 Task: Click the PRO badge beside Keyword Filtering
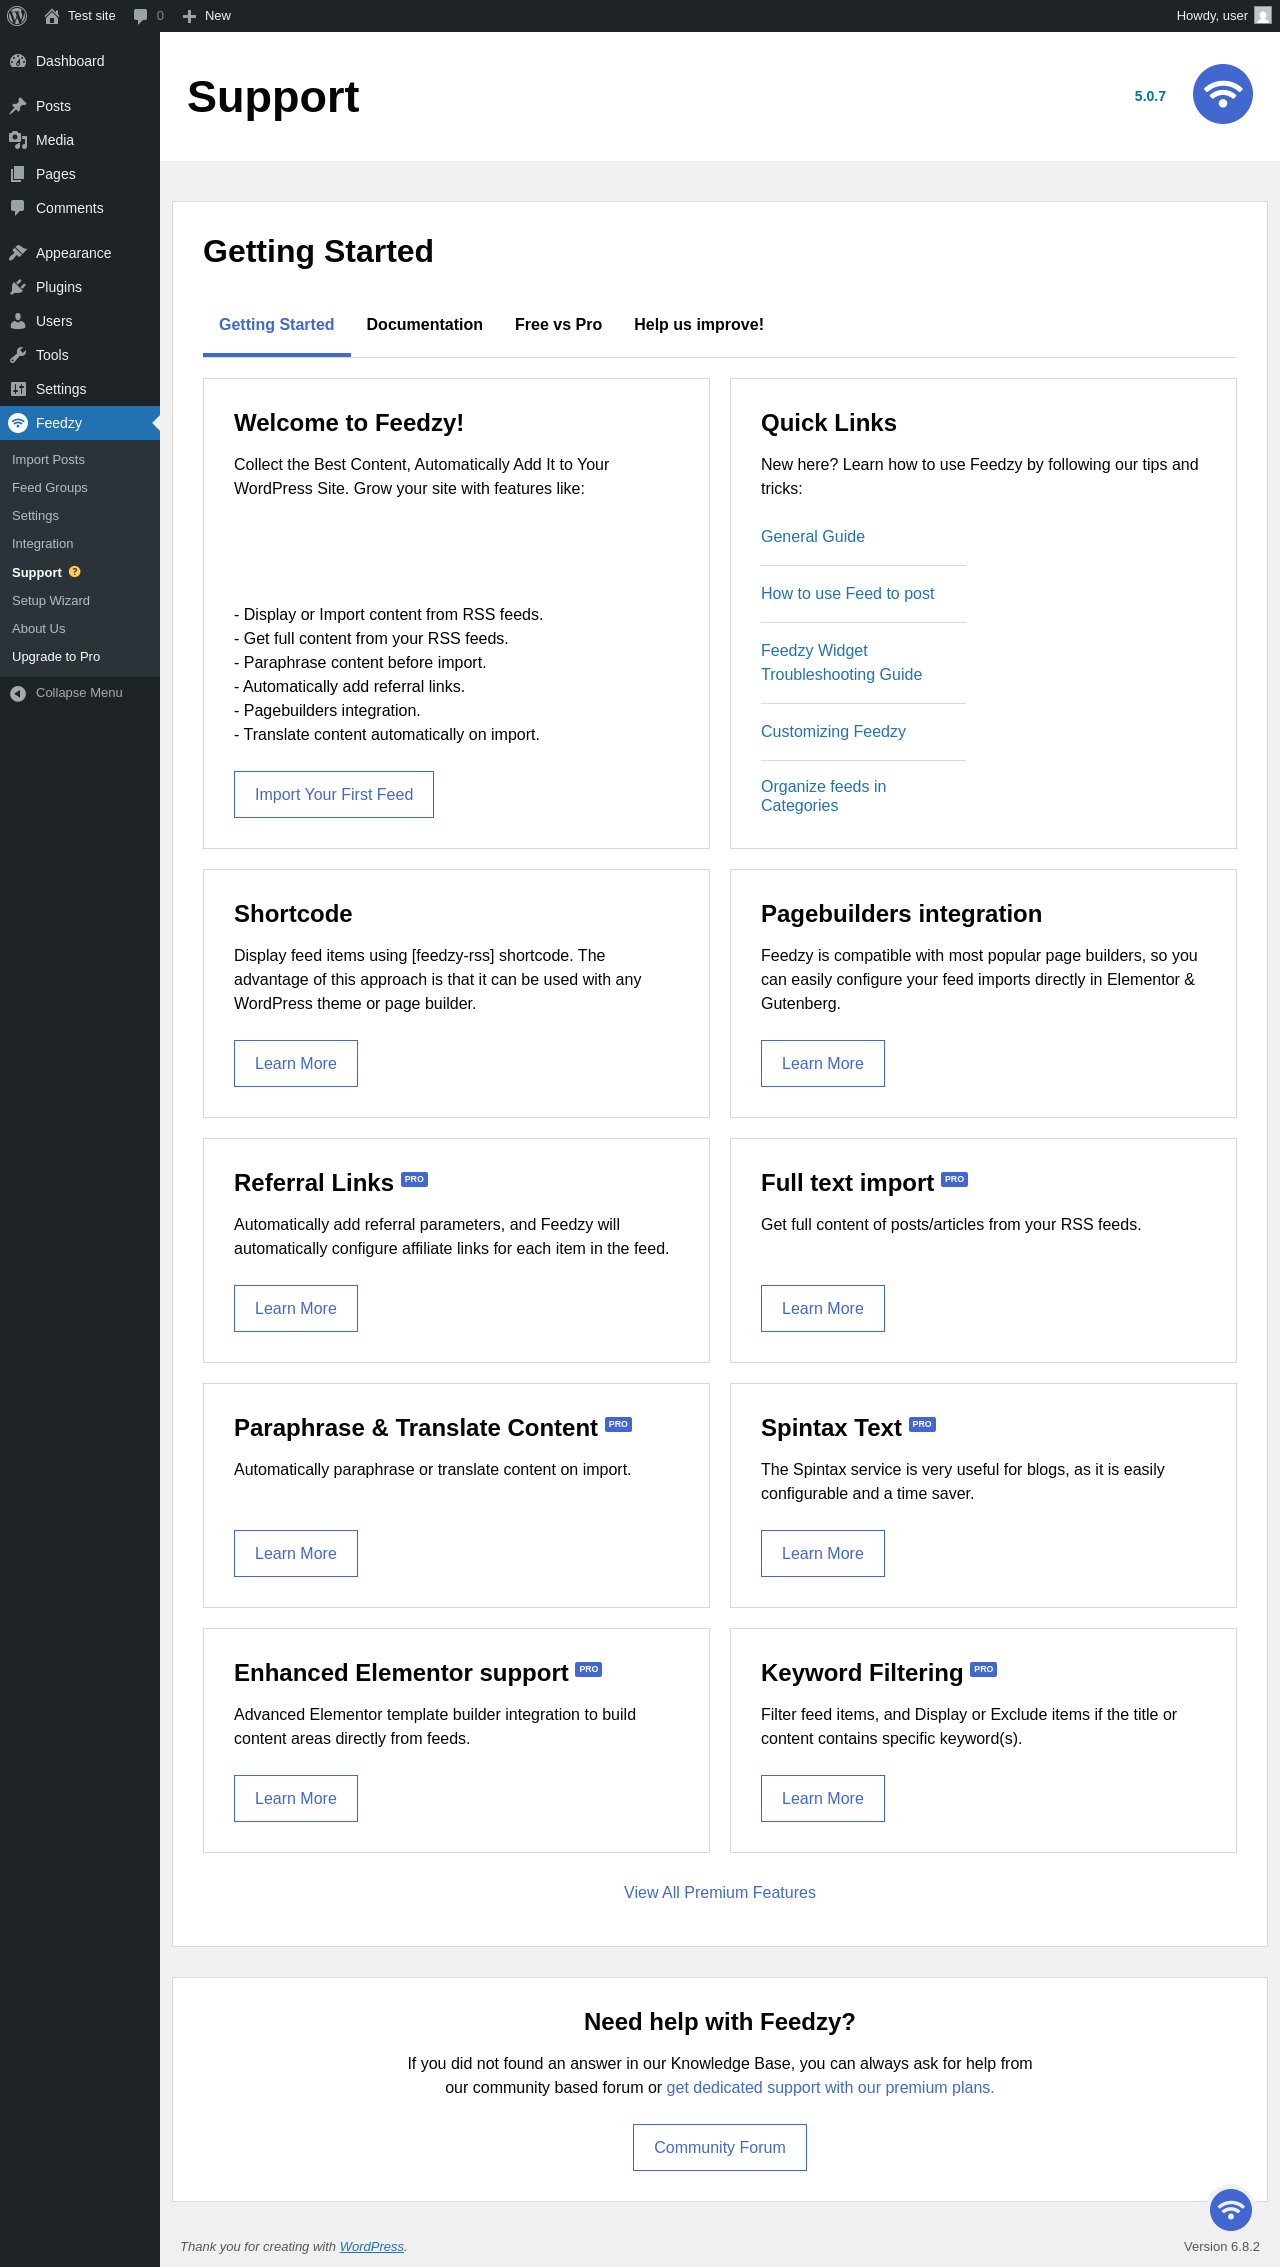pos(983,1669)
